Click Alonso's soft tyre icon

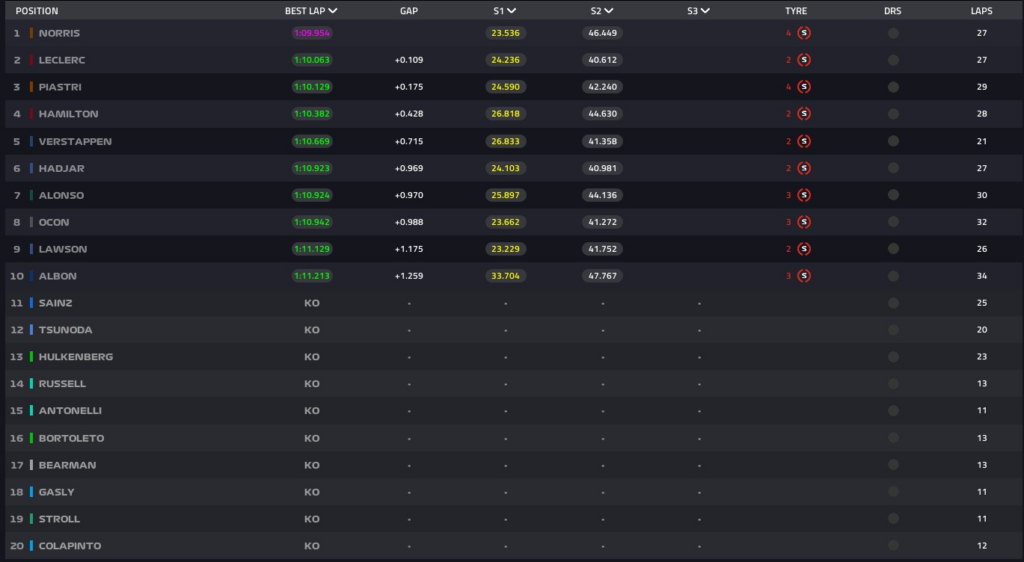click(x=804, y=195)
